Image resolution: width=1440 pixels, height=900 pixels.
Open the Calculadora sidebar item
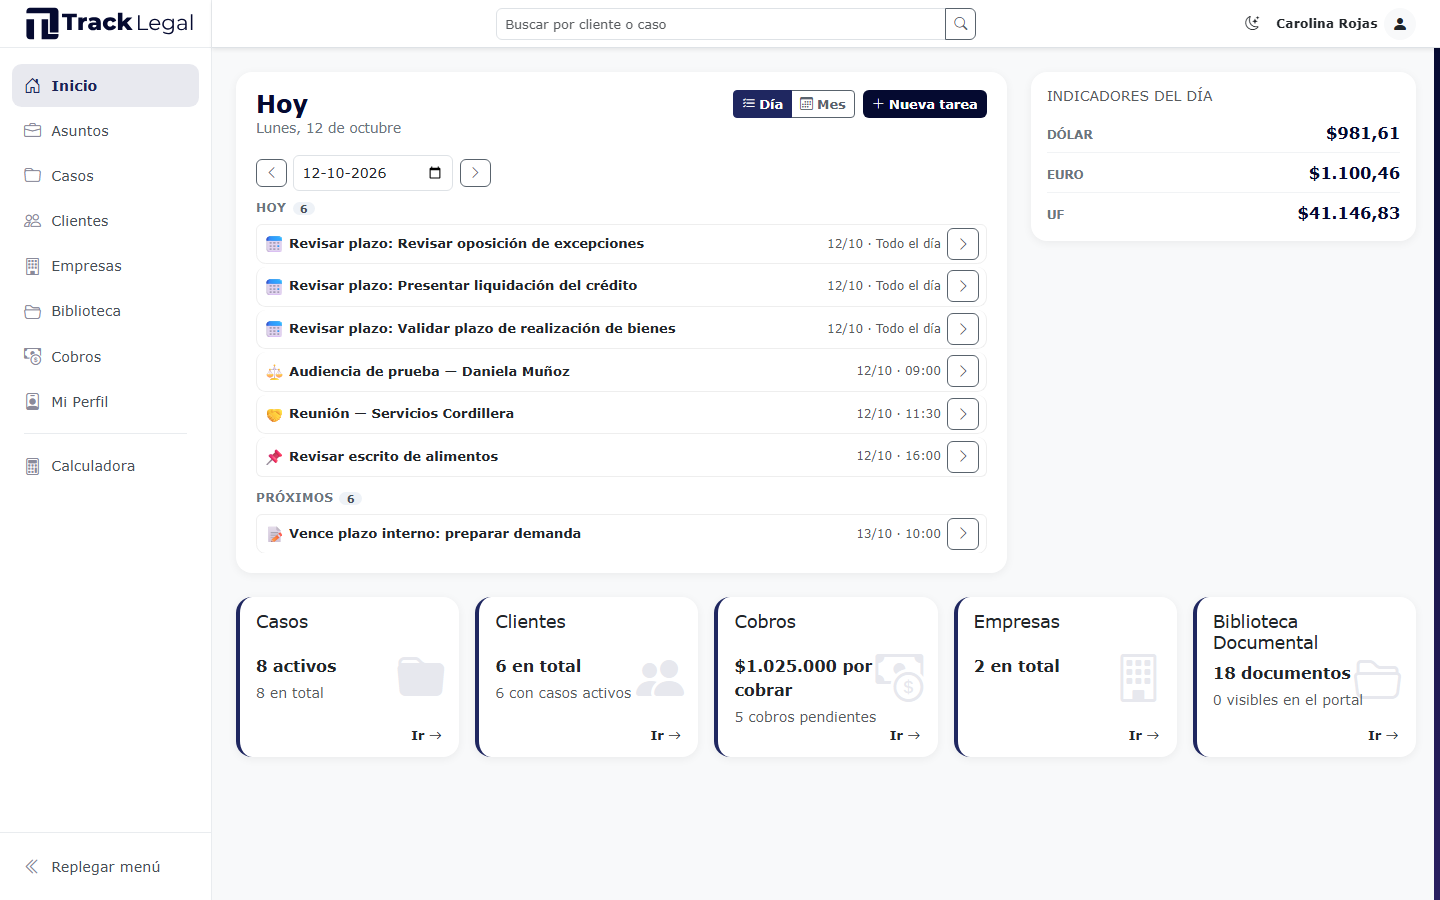pyautogui.click(x=105, y=466)
